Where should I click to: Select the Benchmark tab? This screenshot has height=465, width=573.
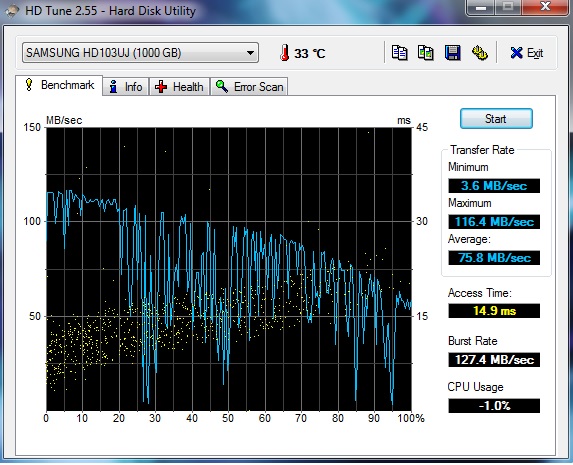click(x=59, y=85)
